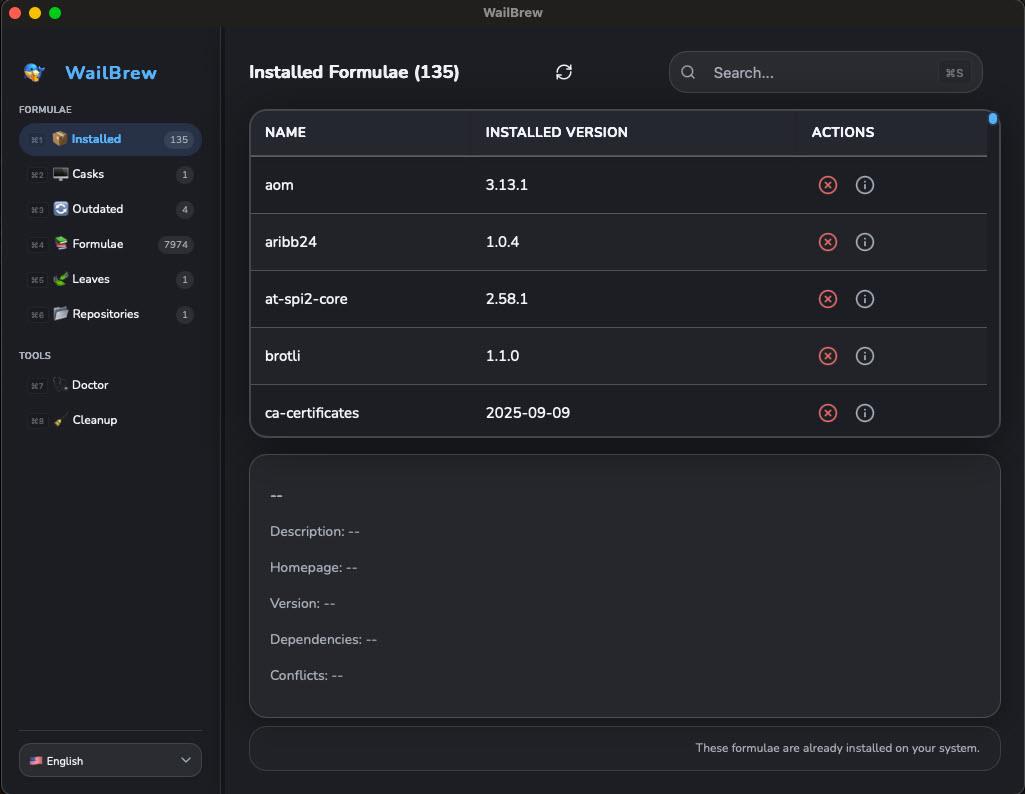Remove the ca-certificates formula
Screen dimensions: 1025x794
pos(827,413)
